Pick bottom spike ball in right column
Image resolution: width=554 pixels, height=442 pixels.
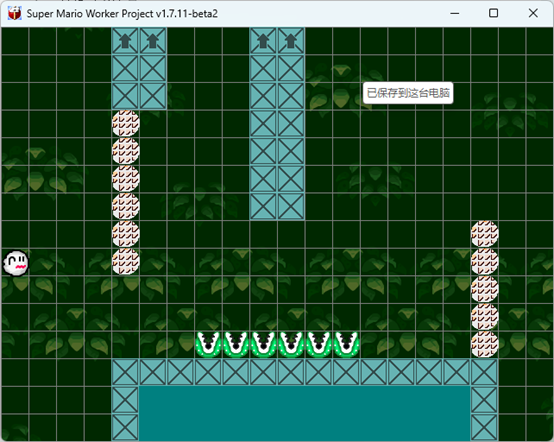[x=485, y=344]
